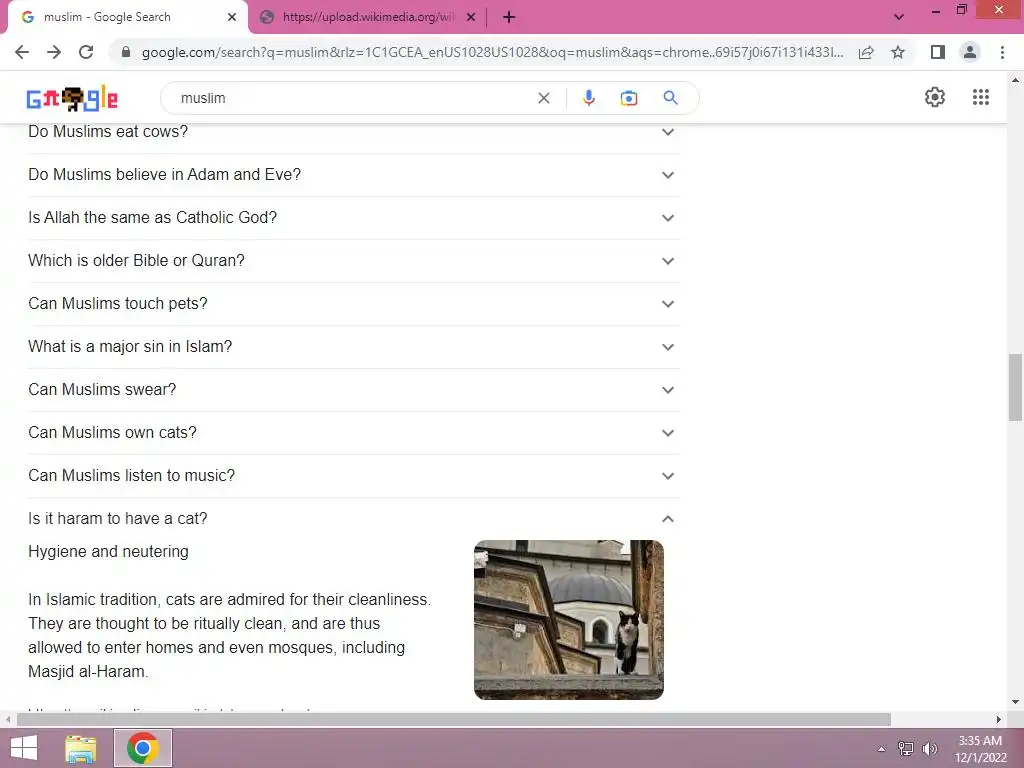Expand "Do Muslims eat cows?" chevron
The width and height of the screenshot is (1024, 768).
click(x=667, y=132)
